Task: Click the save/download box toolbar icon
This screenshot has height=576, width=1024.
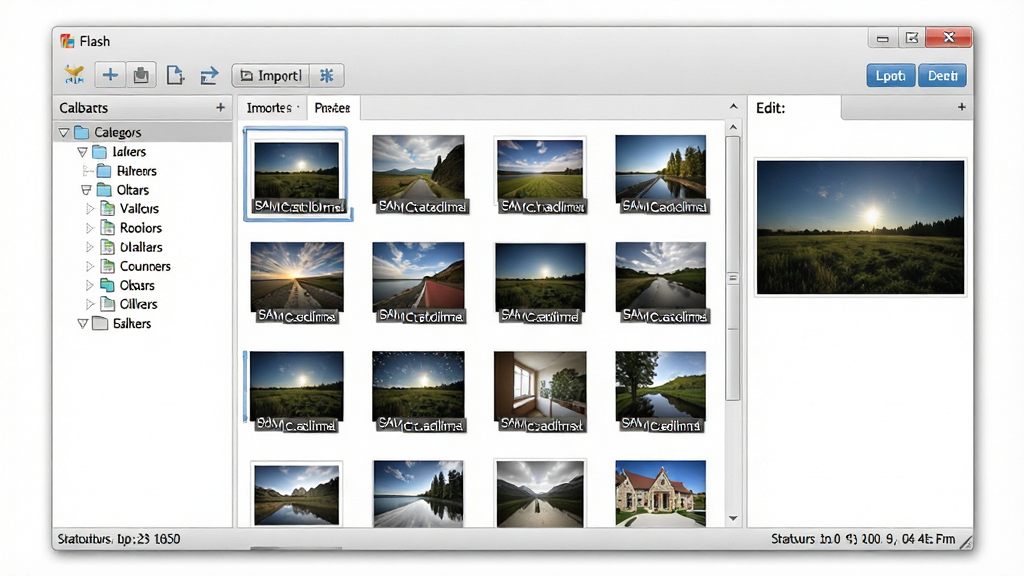Action: (140, 75)
